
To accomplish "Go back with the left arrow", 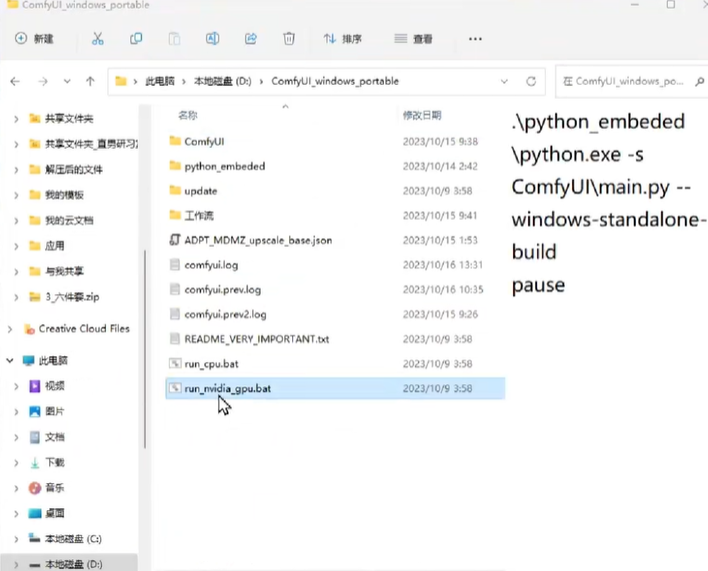I will 15,82.
